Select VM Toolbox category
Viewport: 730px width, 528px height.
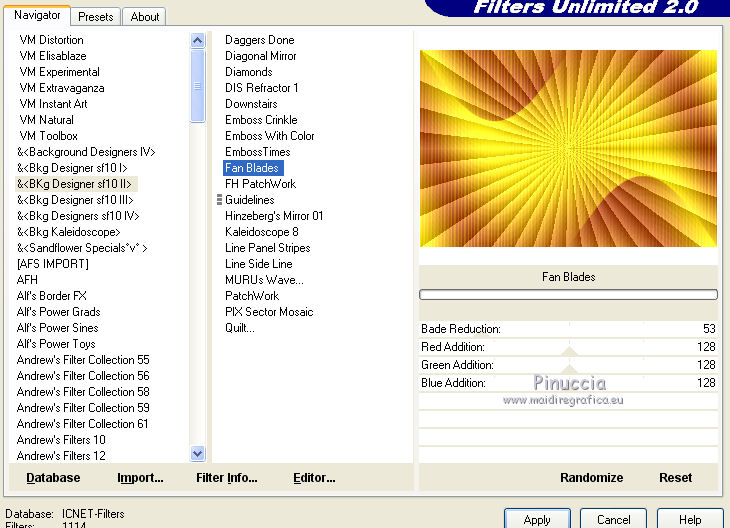pyautogui.click(x=48, y=136)
